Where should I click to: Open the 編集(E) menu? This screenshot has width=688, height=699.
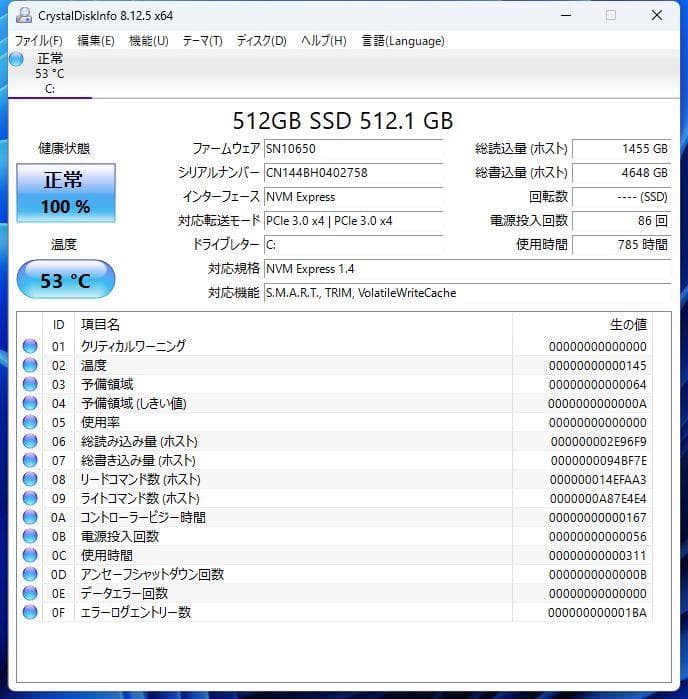pyautogui.click(x=96, y=41)
